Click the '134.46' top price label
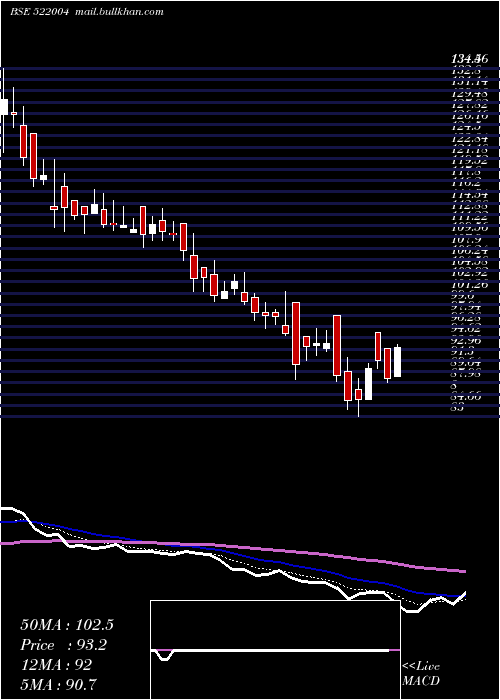This screenshot has width=500, height=700. coord(470,58)
